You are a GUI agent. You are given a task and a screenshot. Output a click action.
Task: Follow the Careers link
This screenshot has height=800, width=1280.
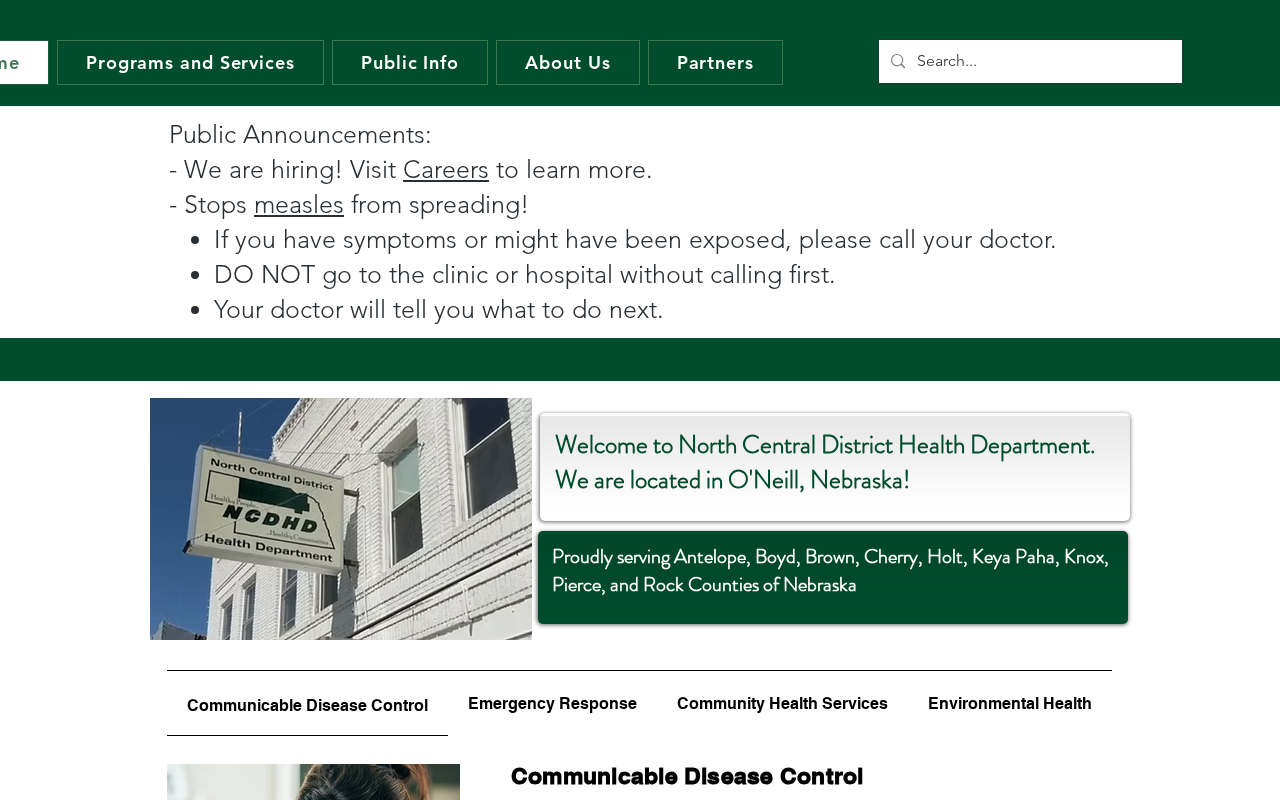tap(446, 170)
